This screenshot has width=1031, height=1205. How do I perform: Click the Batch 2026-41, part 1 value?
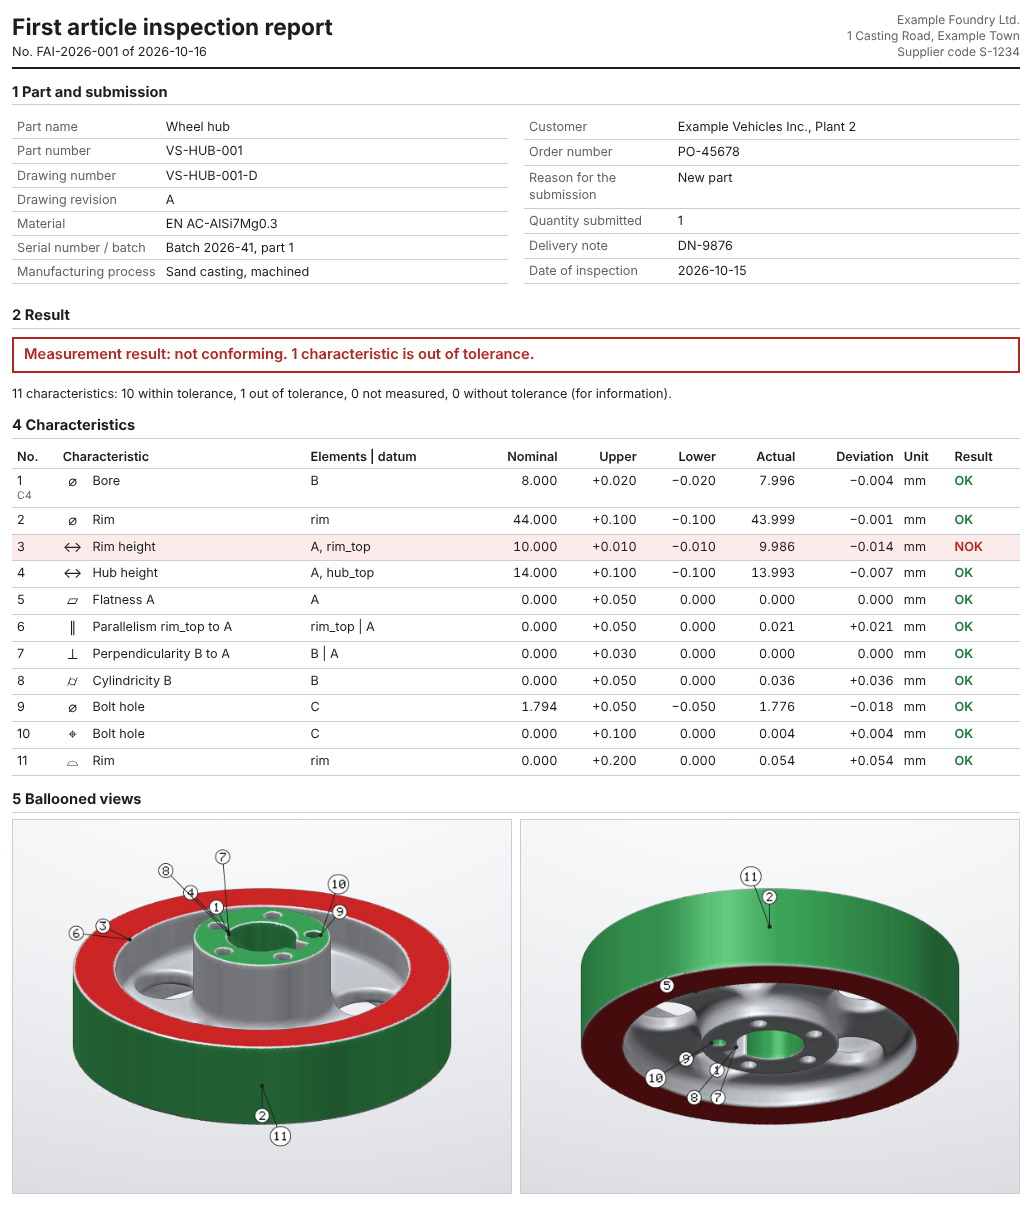coord(230,248)
